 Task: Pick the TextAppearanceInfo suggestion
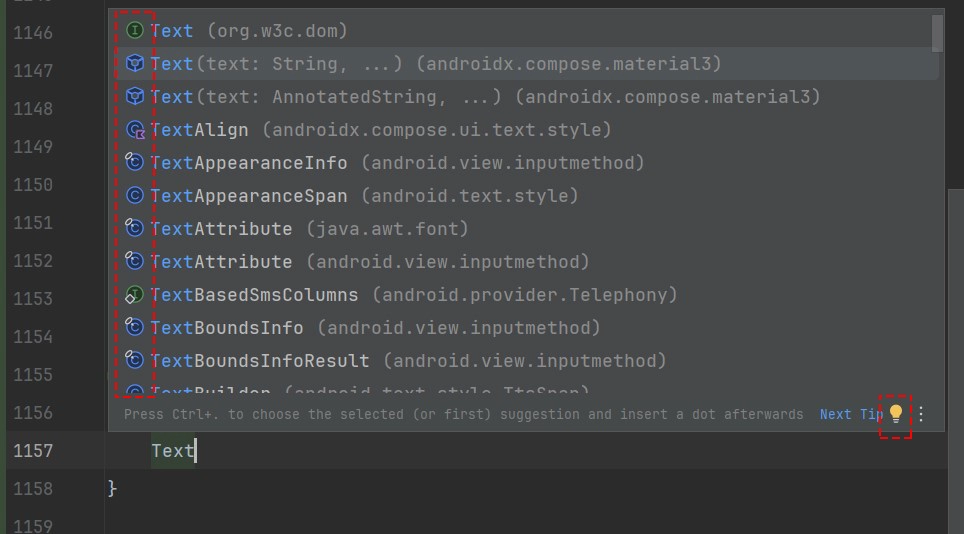coord(524,163)
